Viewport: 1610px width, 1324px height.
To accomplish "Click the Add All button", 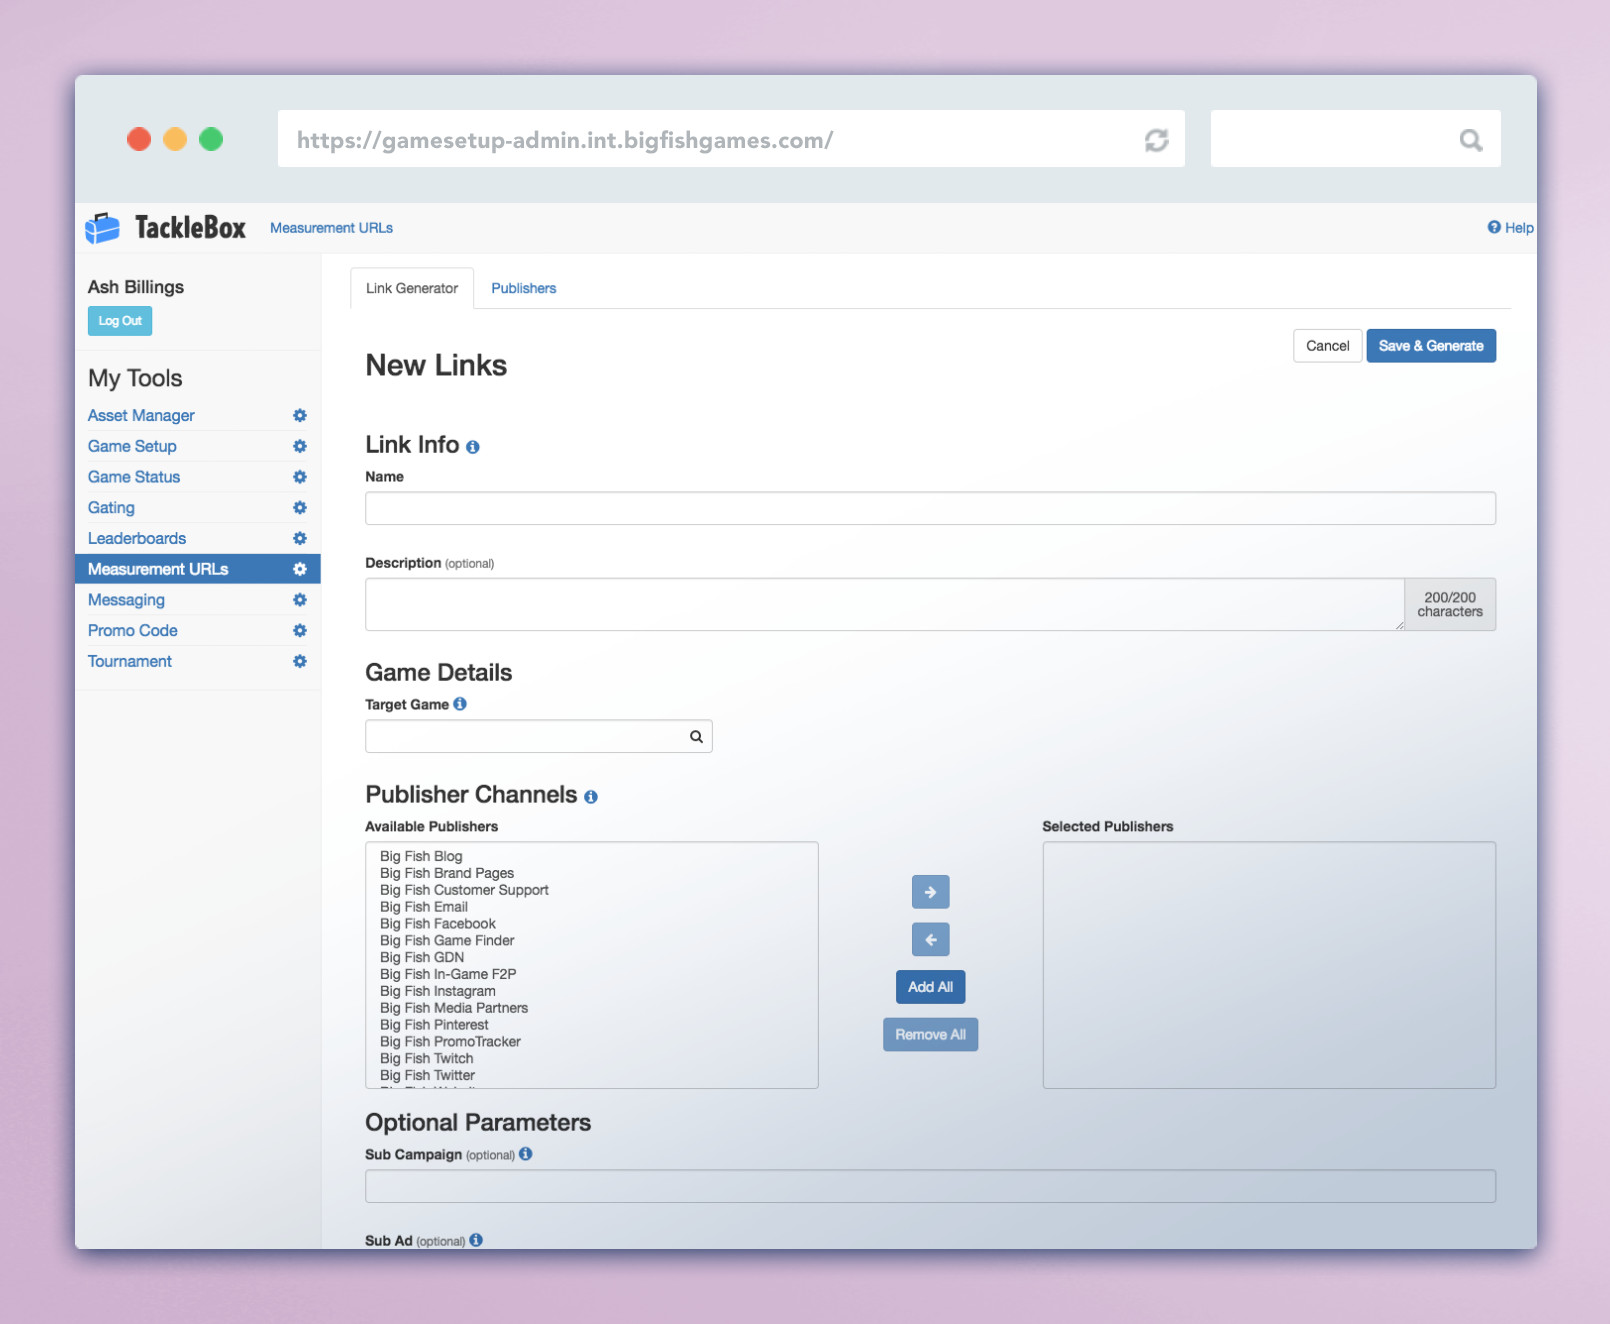I will click(930, 987).
